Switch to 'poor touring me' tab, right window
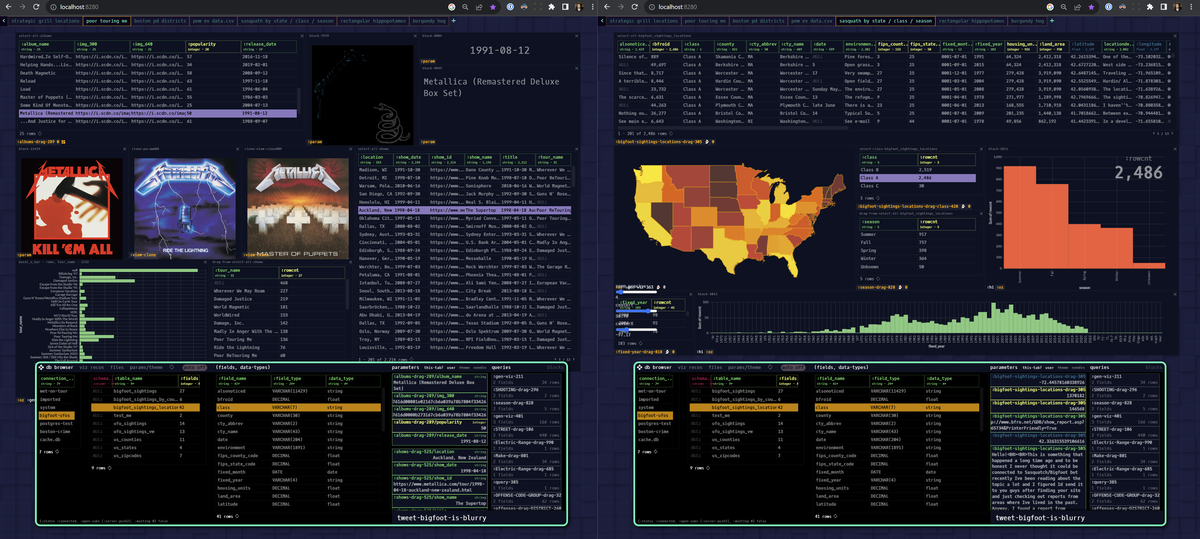This screenshot has width=1200, height=539. point(707,20)
